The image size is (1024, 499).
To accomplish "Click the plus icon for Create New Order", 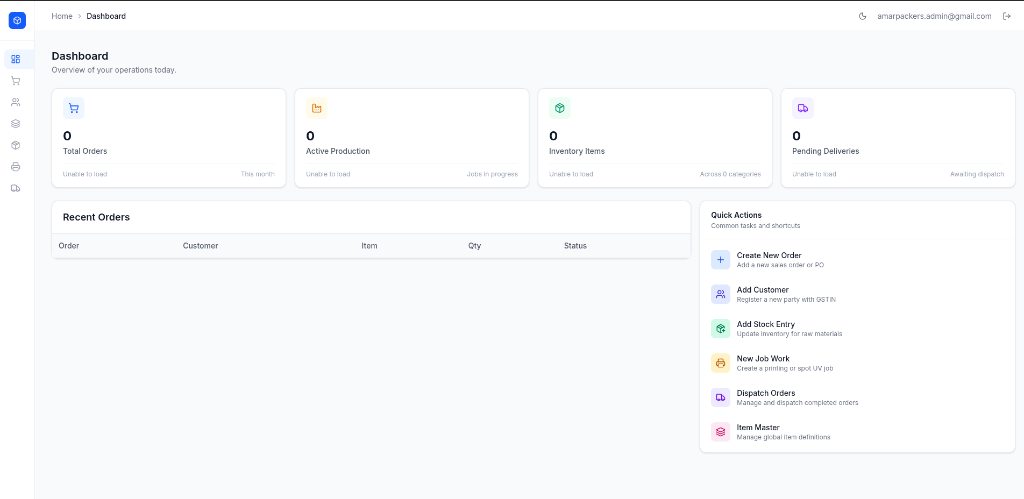I will (x=720, y=259).
